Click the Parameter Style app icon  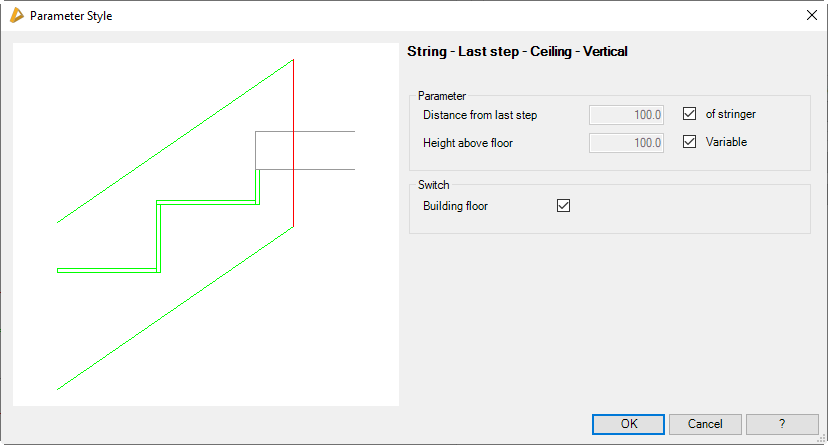pos(16,15)
